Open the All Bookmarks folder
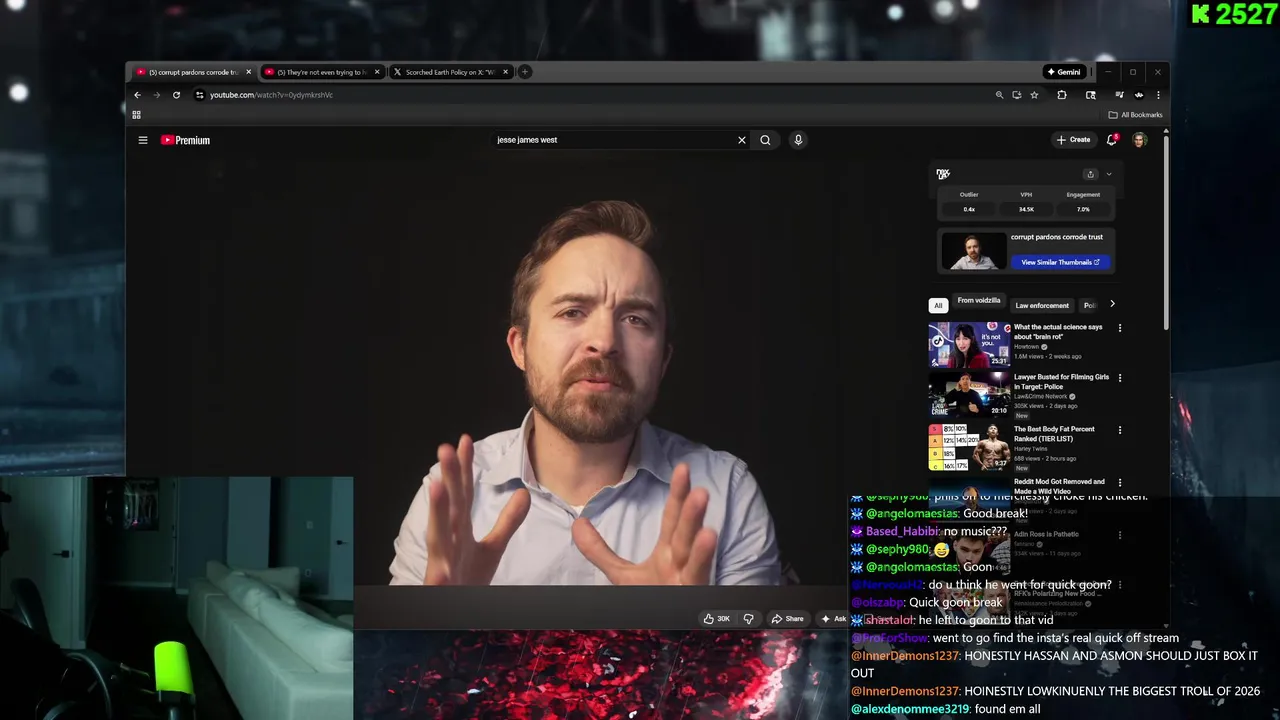This screenshot has height=720, width=1280. (1135, 115)
